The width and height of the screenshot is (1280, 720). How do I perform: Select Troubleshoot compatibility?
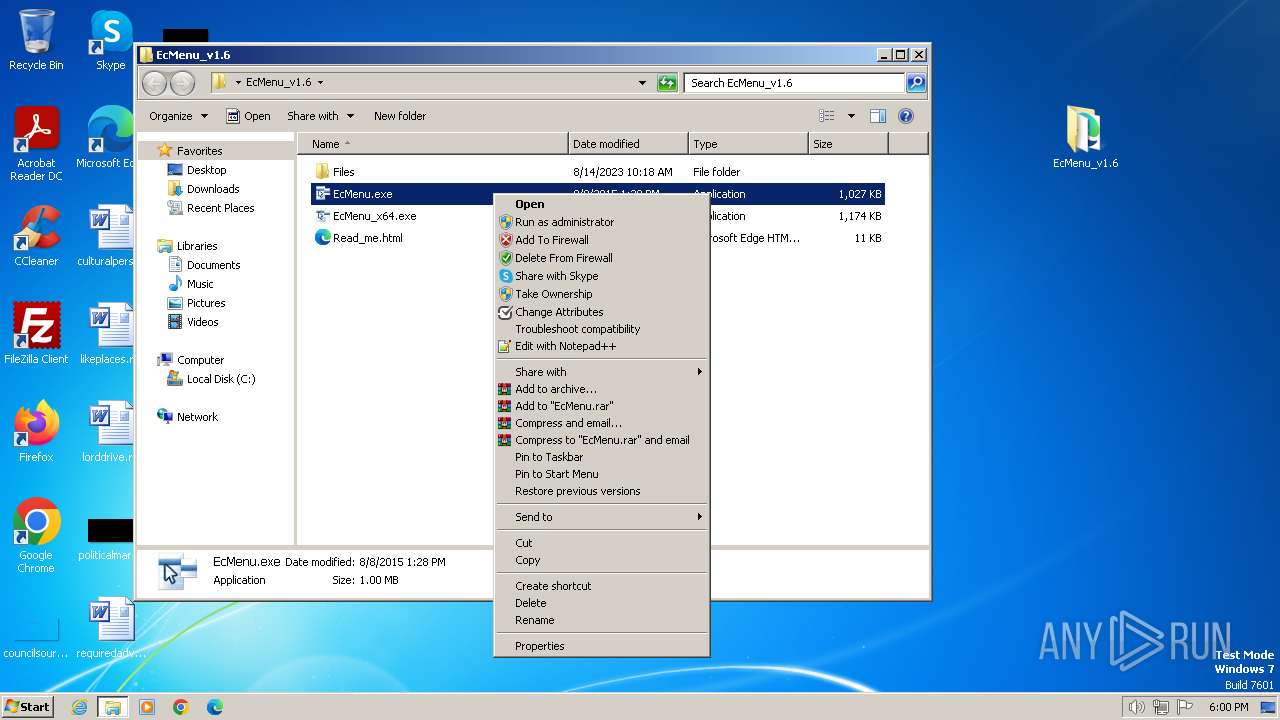(601, 329)
